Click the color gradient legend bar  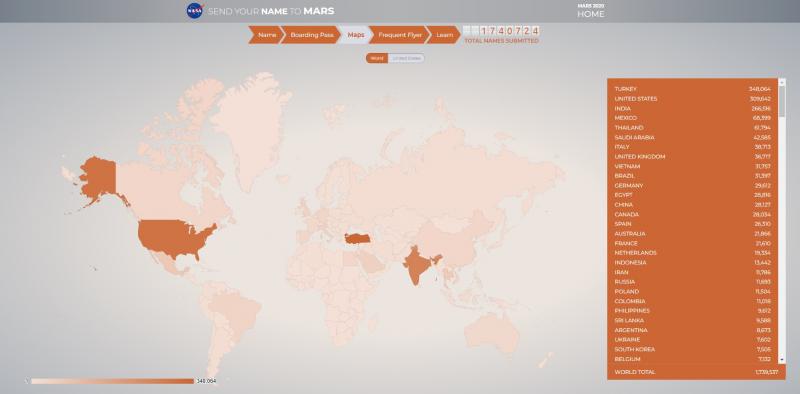coord(112,381)
